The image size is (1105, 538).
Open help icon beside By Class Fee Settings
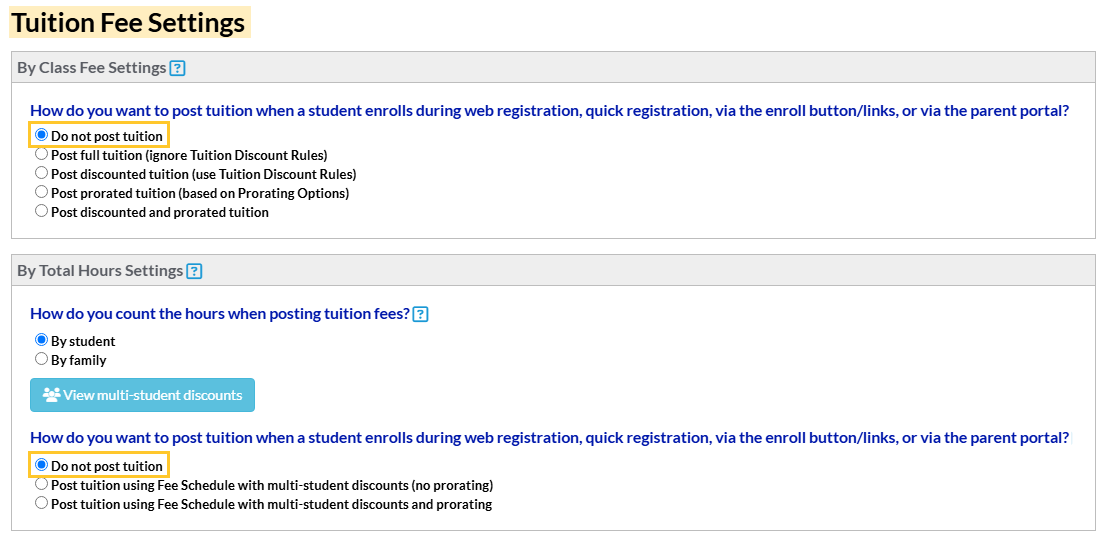(178, 69)
